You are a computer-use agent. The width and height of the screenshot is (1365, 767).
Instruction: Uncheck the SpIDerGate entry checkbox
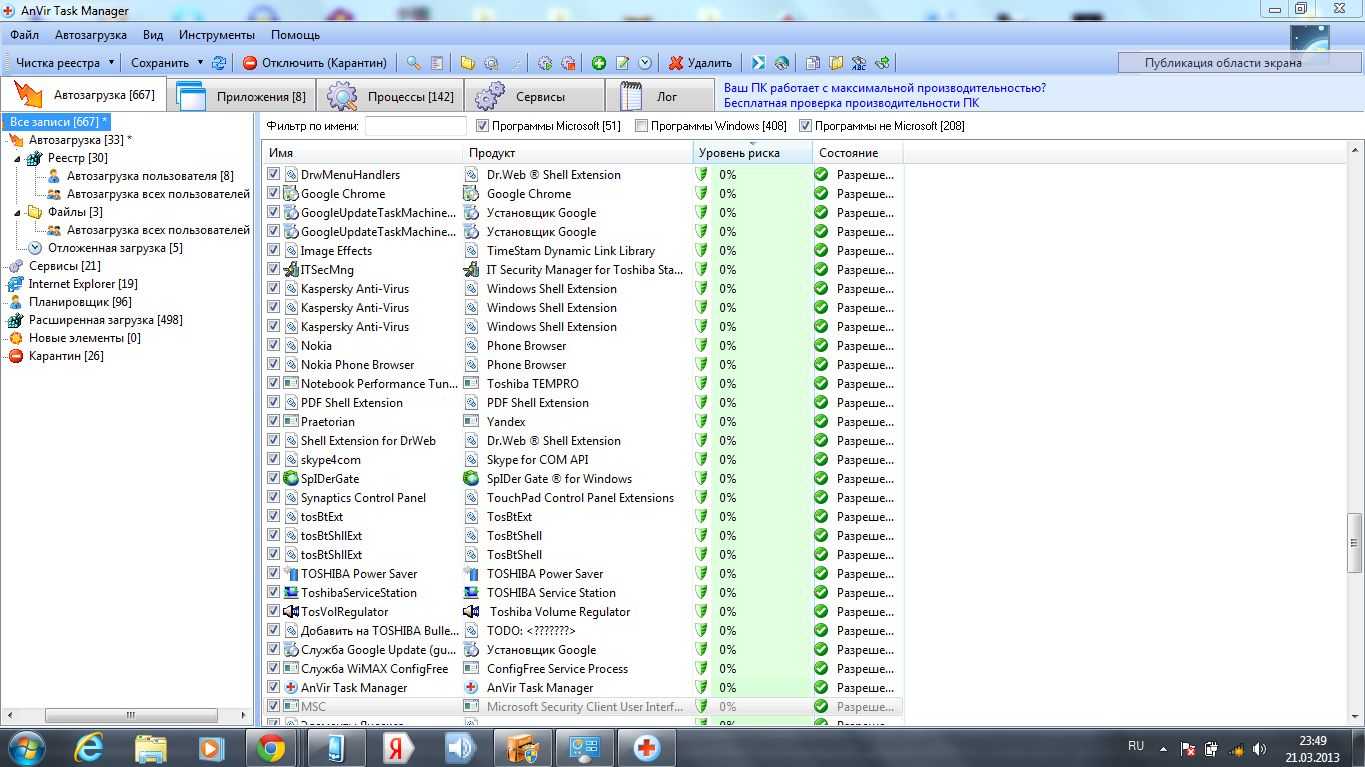click(x=273, y=478)
